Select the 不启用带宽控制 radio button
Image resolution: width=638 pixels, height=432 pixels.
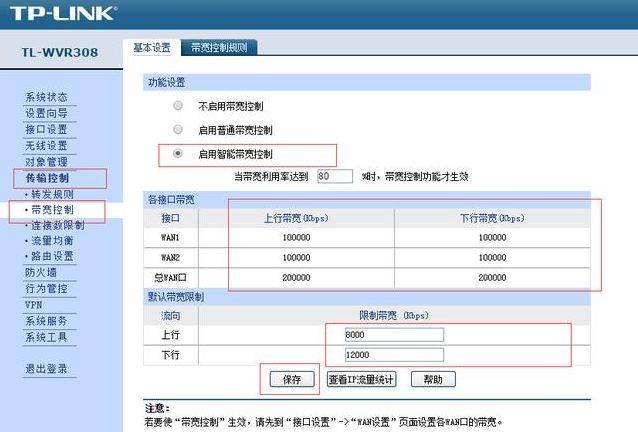tap(178, 106)
